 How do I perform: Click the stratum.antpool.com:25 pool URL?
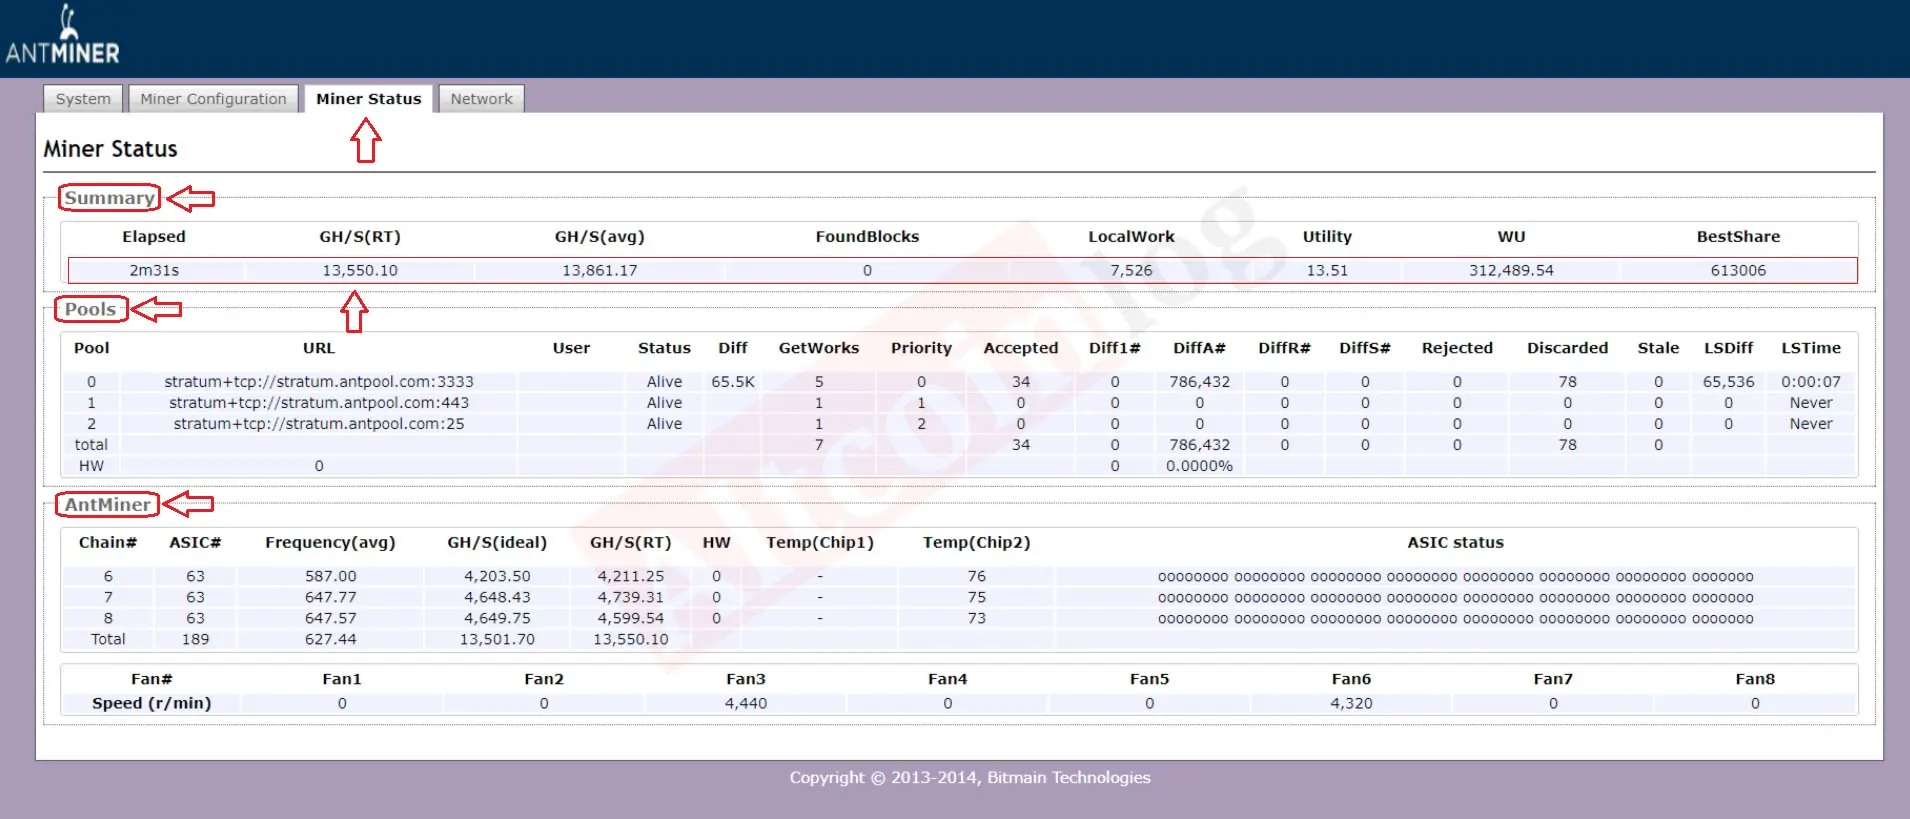319,424
